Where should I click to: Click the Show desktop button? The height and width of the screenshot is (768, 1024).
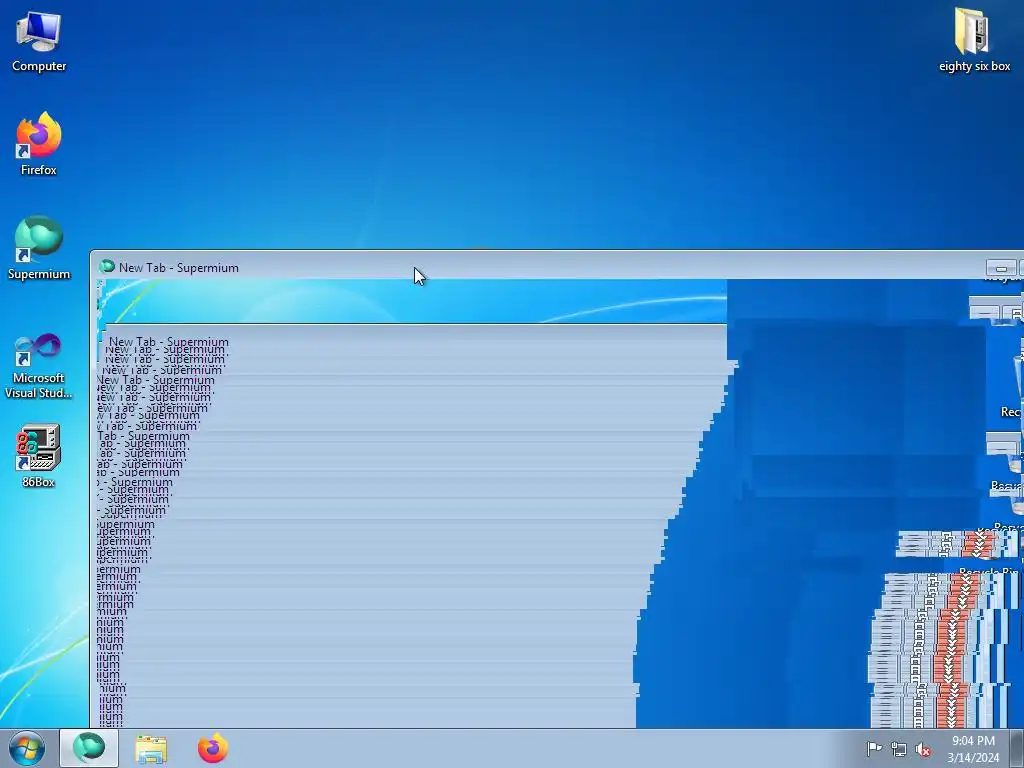pos(1017,748)
